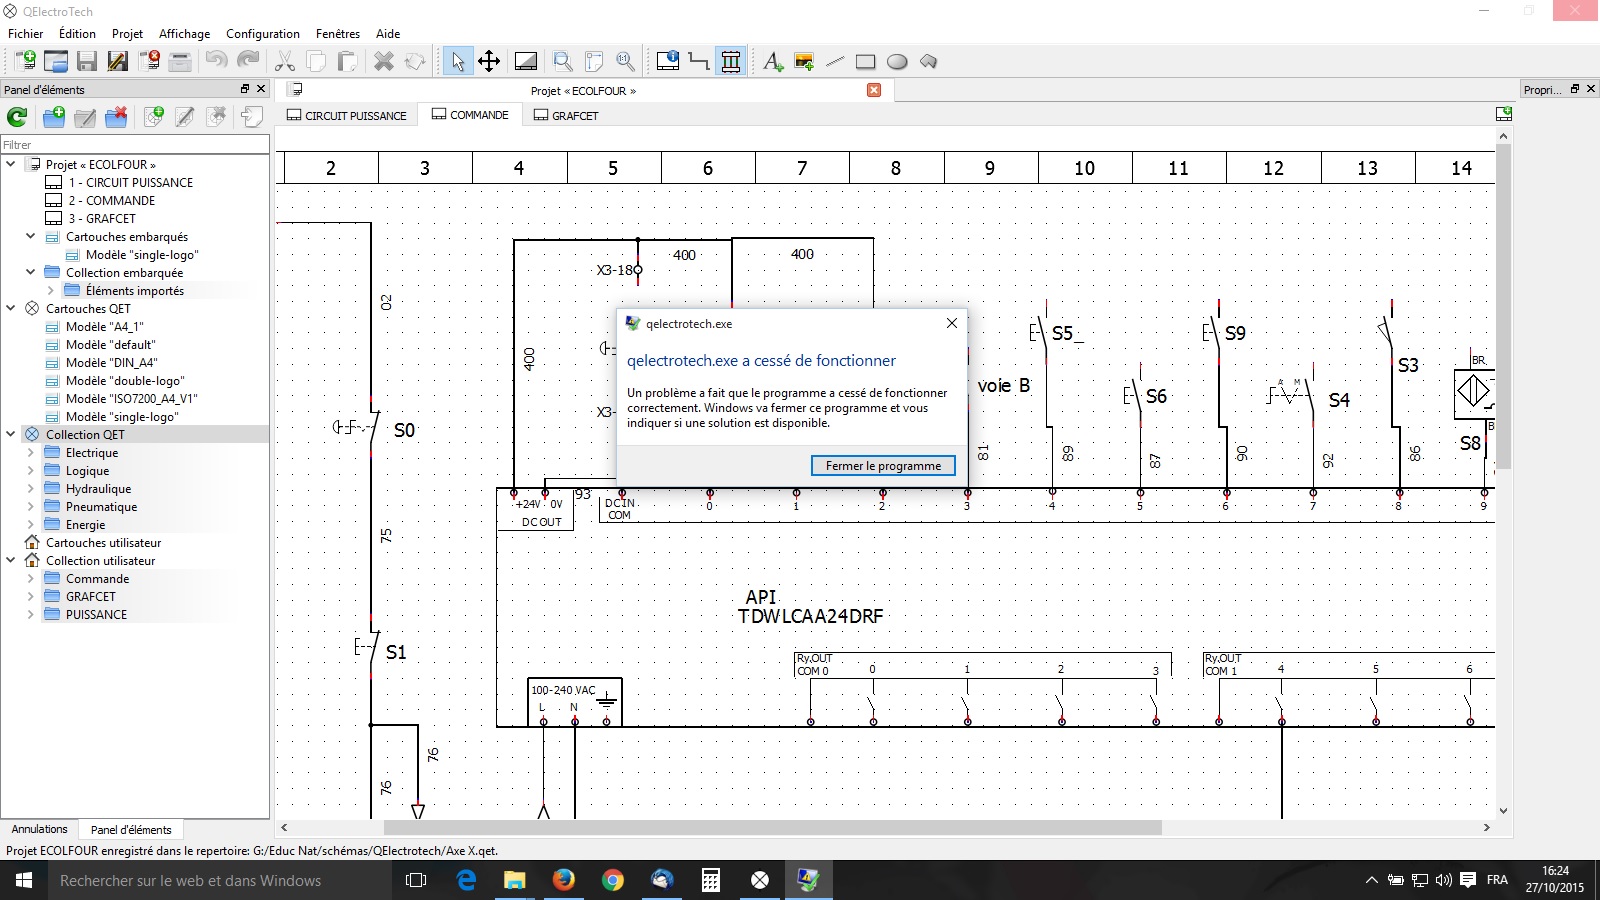The width and height of the screenshot is (1600, 900).
Task: Click the new folder icon in elements panel
Action: point(54,117)
